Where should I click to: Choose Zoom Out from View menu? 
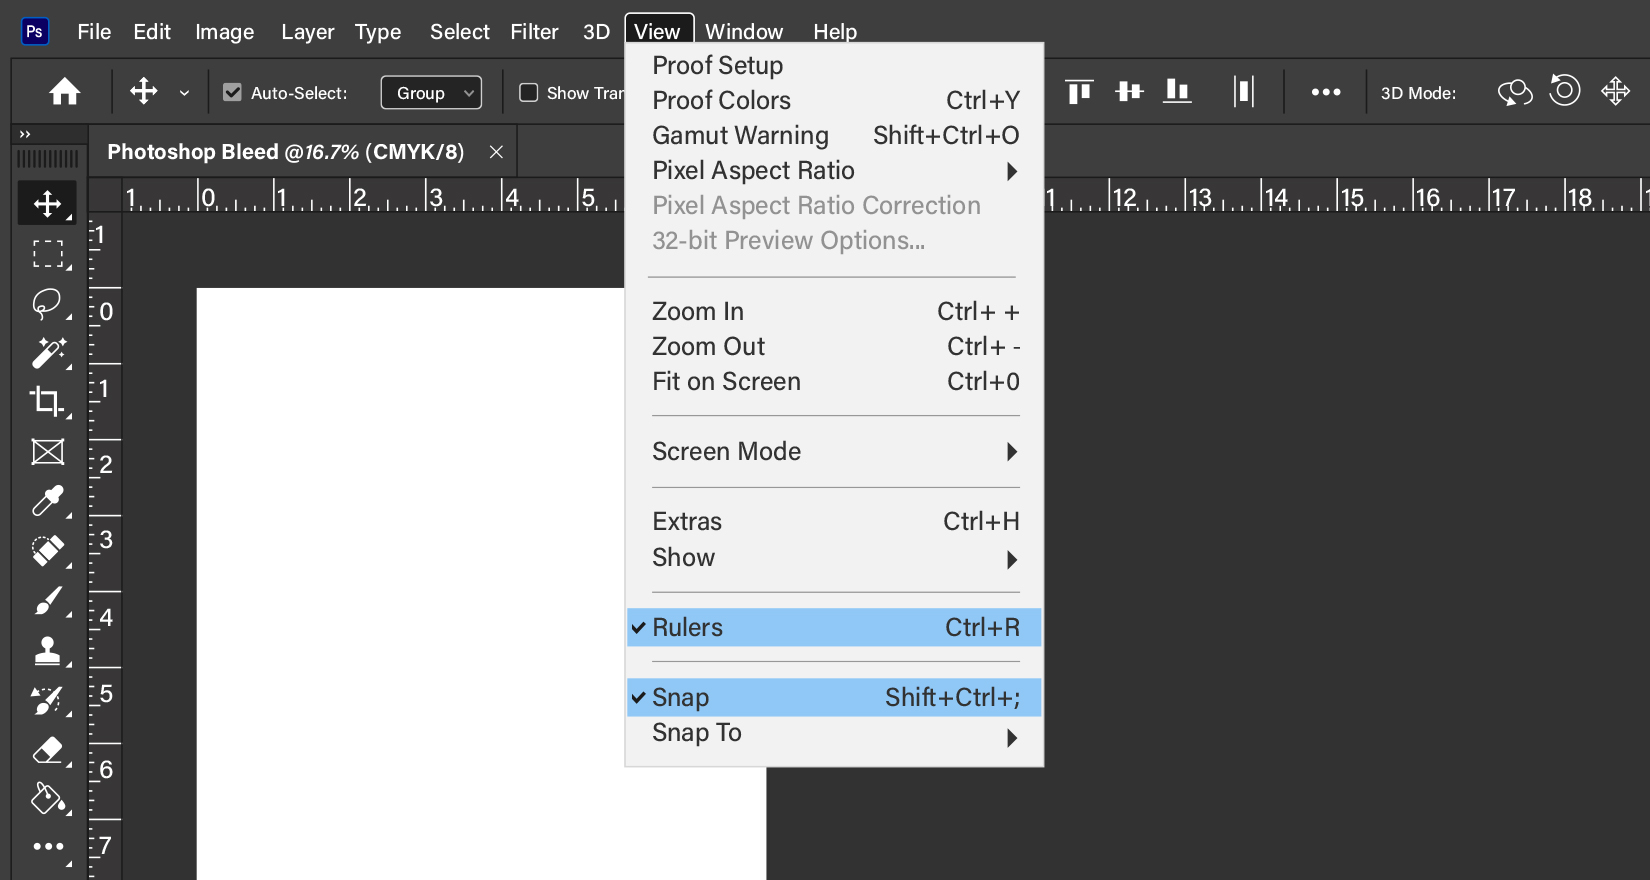834,346
